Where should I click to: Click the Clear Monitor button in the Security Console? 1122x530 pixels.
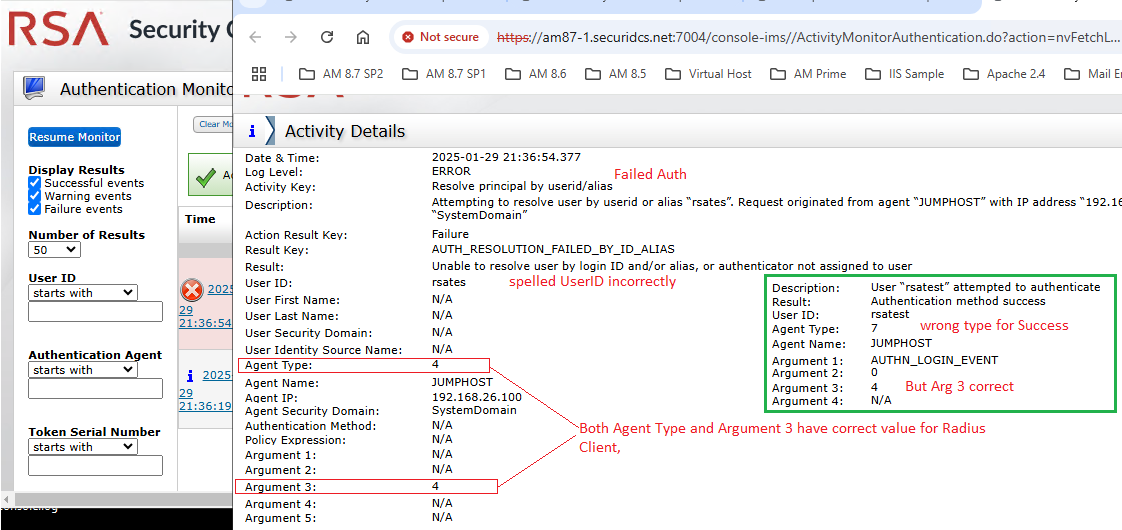tap(213, 124)
